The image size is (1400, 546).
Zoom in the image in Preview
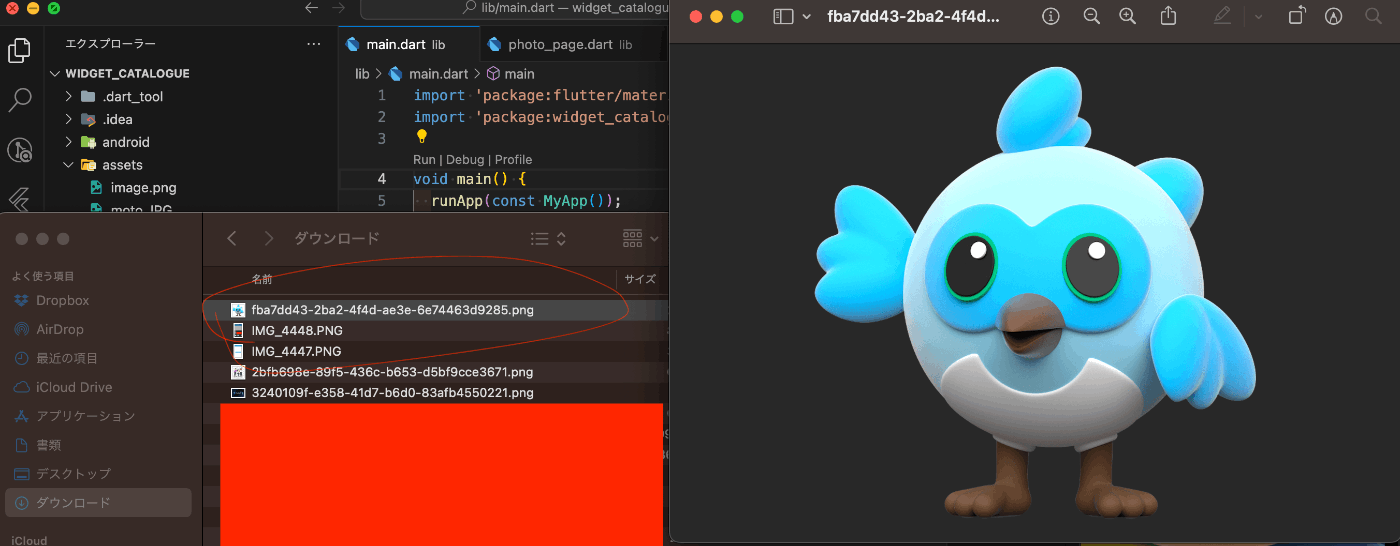coord(1128,16)
